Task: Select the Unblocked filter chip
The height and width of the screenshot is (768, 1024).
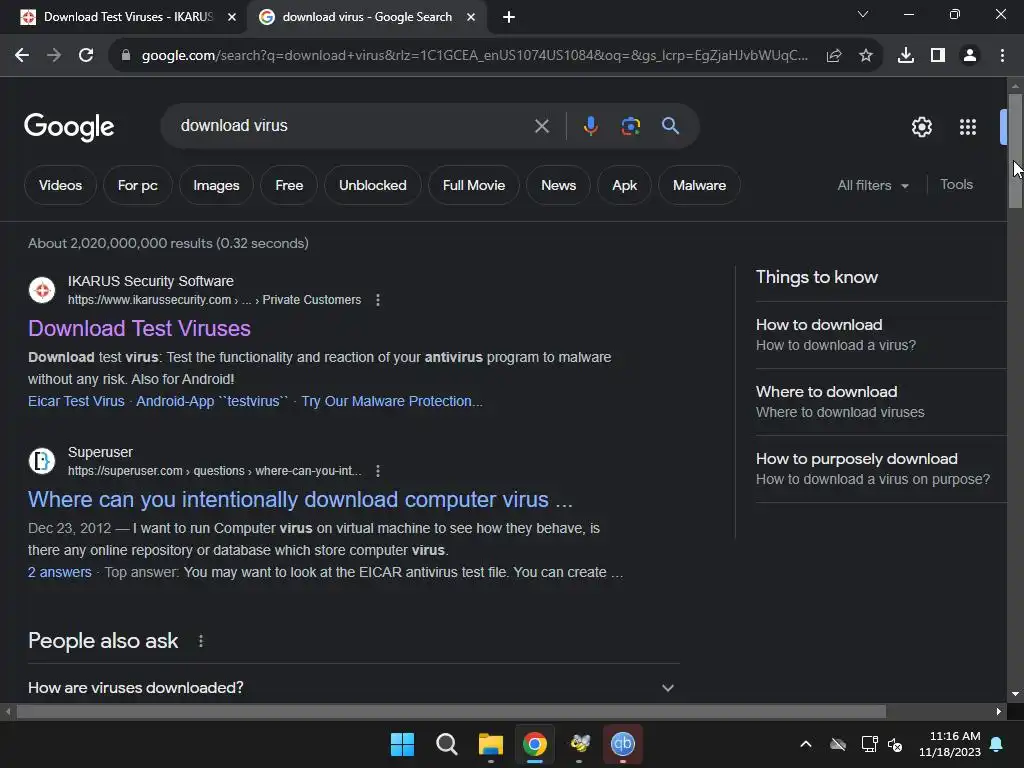Action: click(372, 185)
